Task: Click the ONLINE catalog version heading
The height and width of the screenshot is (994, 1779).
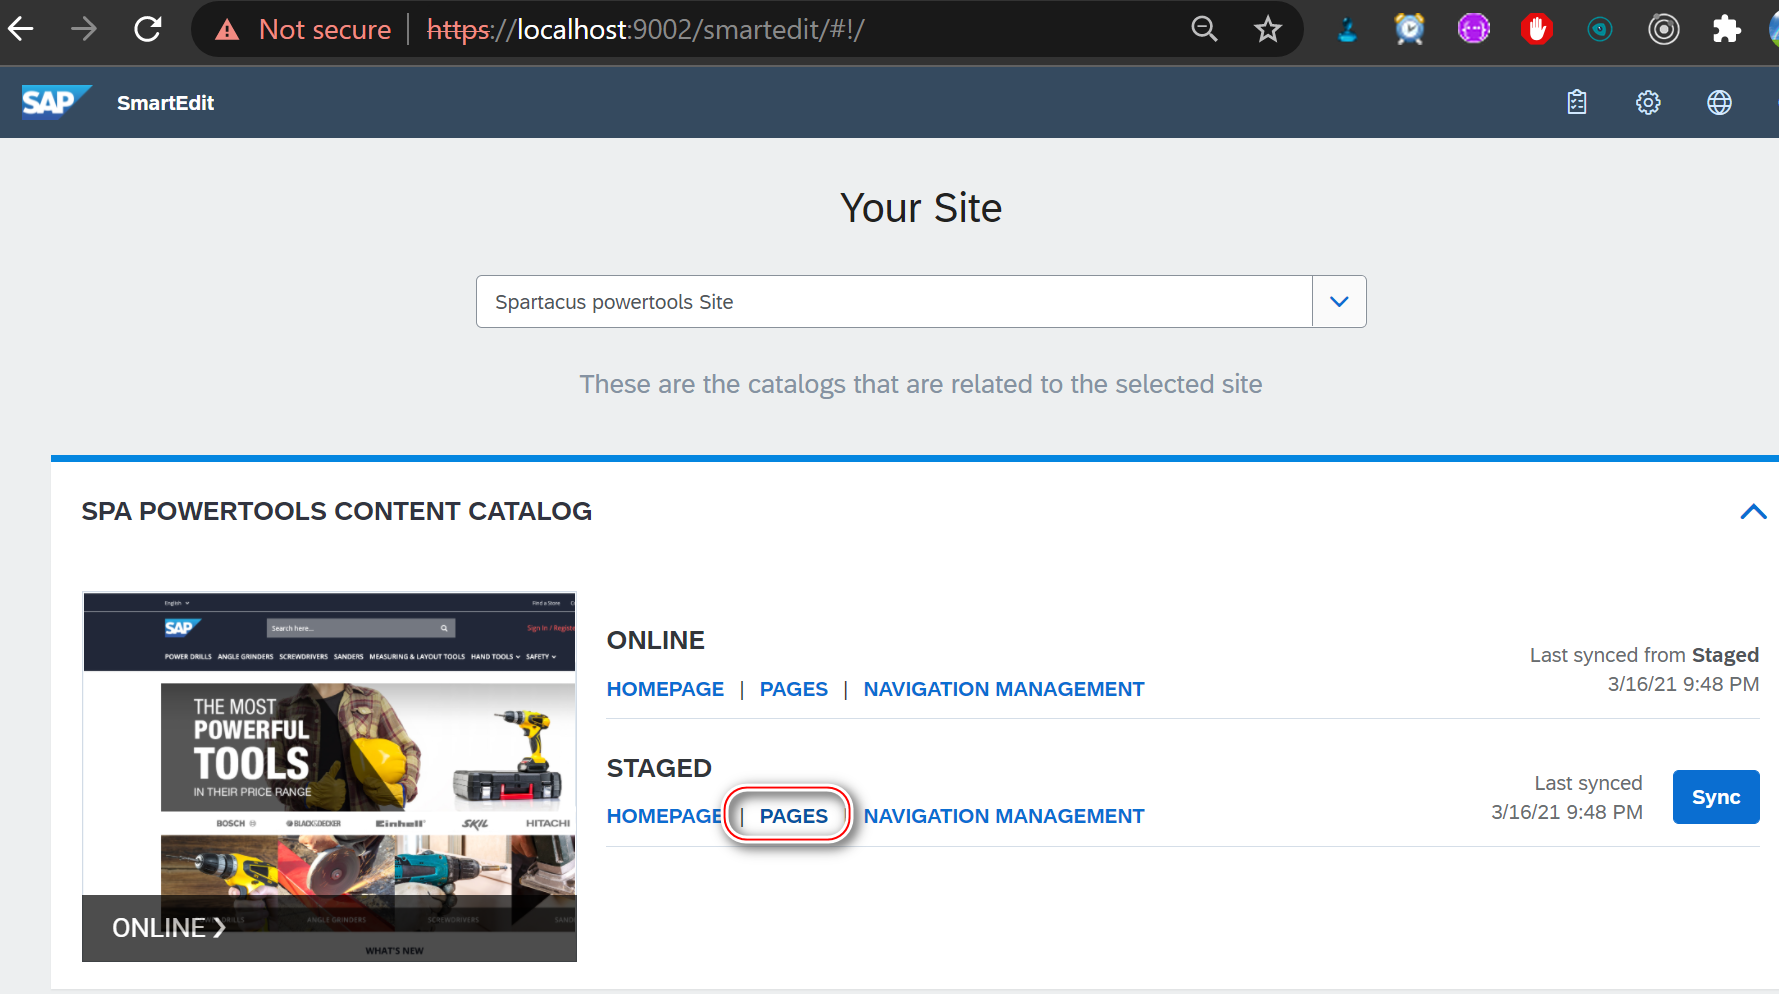Action: tap(655, 640)
